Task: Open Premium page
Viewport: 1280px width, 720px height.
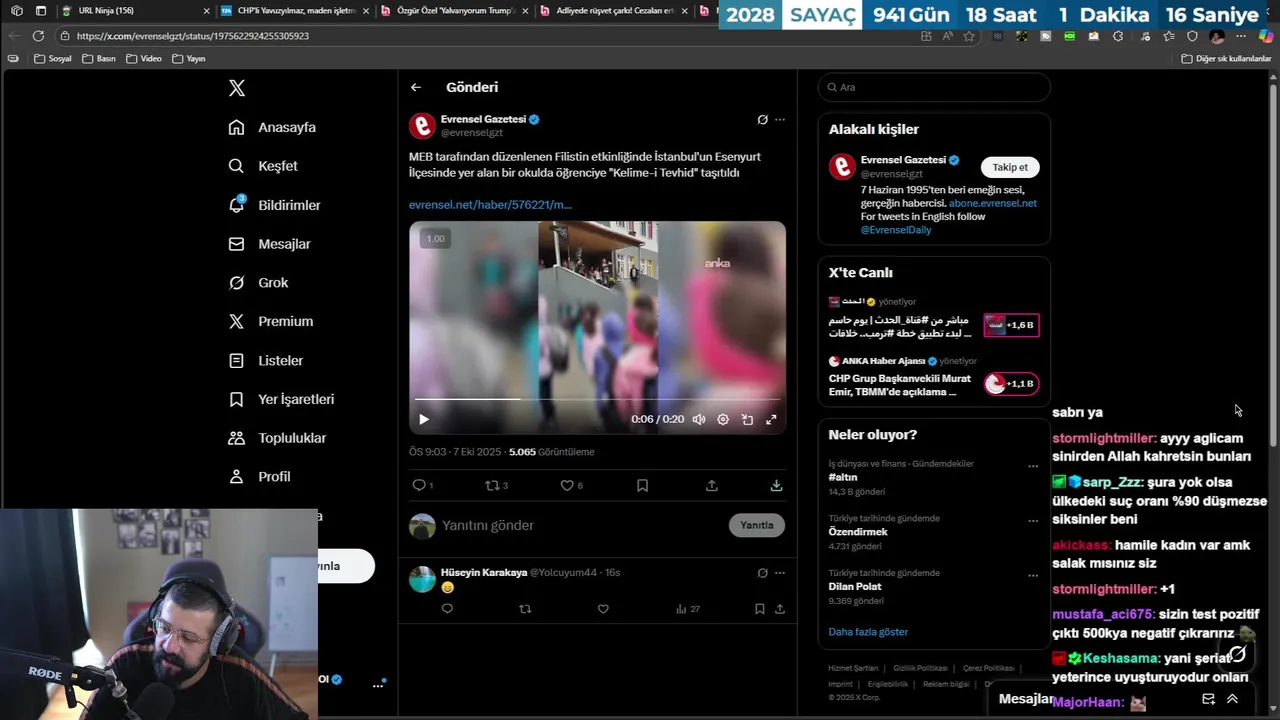Action: click(270, 321)
